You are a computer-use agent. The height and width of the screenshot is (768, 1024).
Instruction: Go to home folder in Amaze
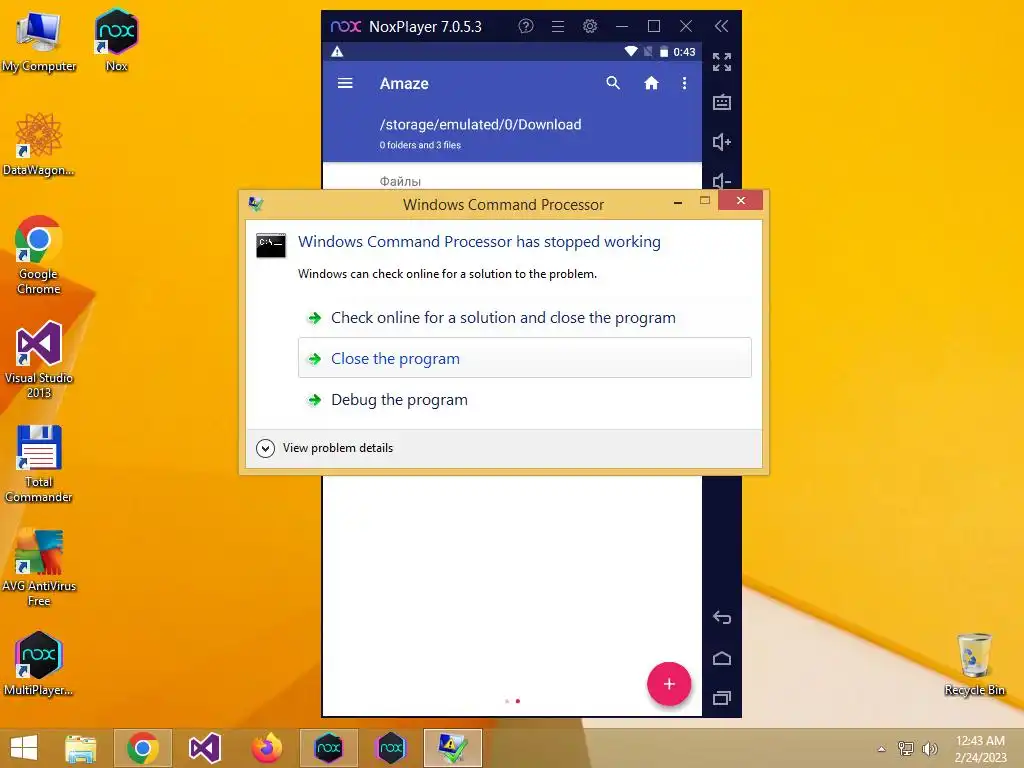tap(651, 83)
